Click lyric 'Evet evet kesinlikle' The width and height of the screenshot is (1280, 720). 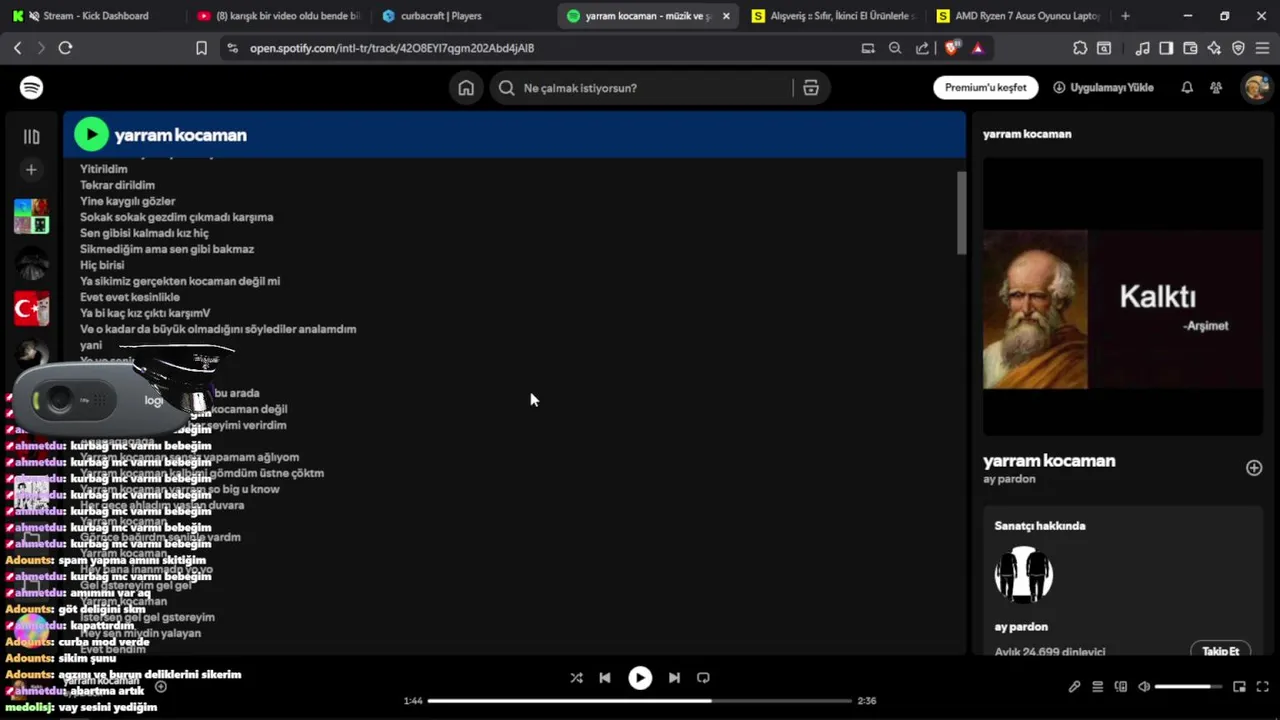pos(130,297)
